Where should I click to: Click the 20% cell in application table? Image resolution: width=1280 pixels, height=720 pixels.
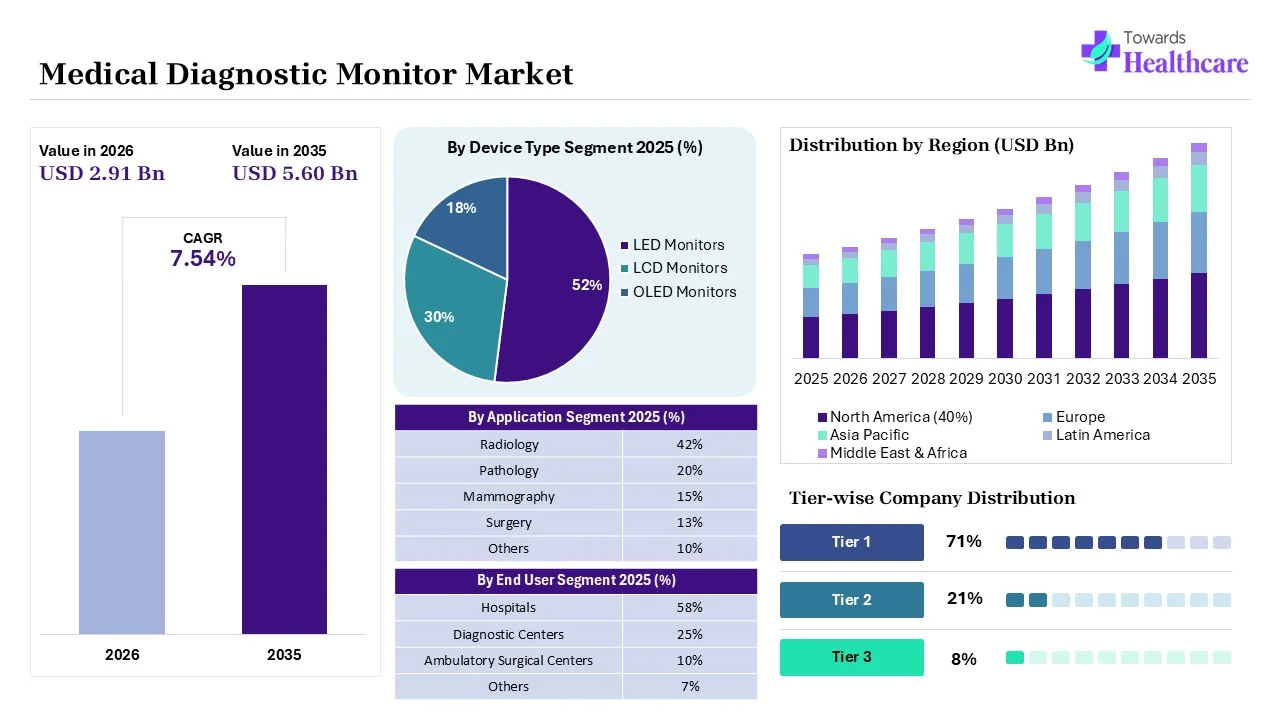coord(690,470)
